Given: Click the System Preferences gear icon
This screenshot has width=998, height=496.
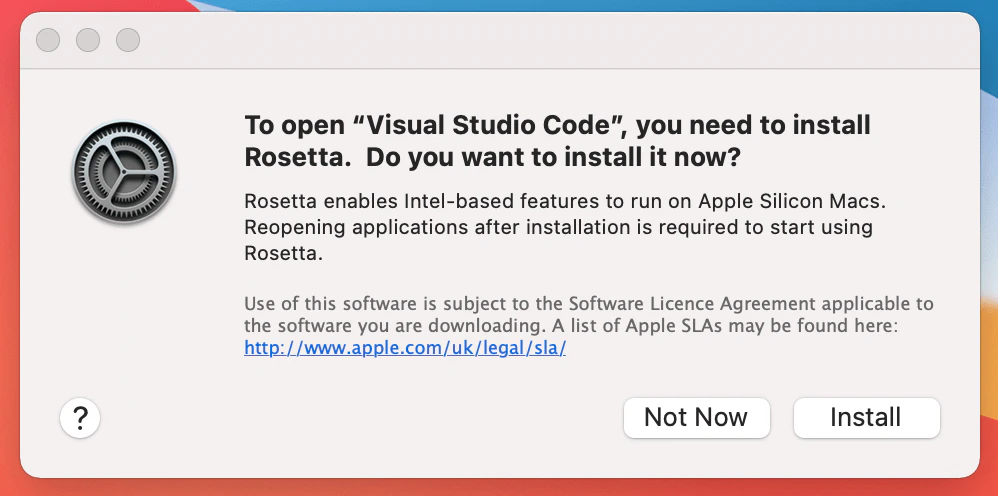Looking at the screenshot, I should coord(124,172).
